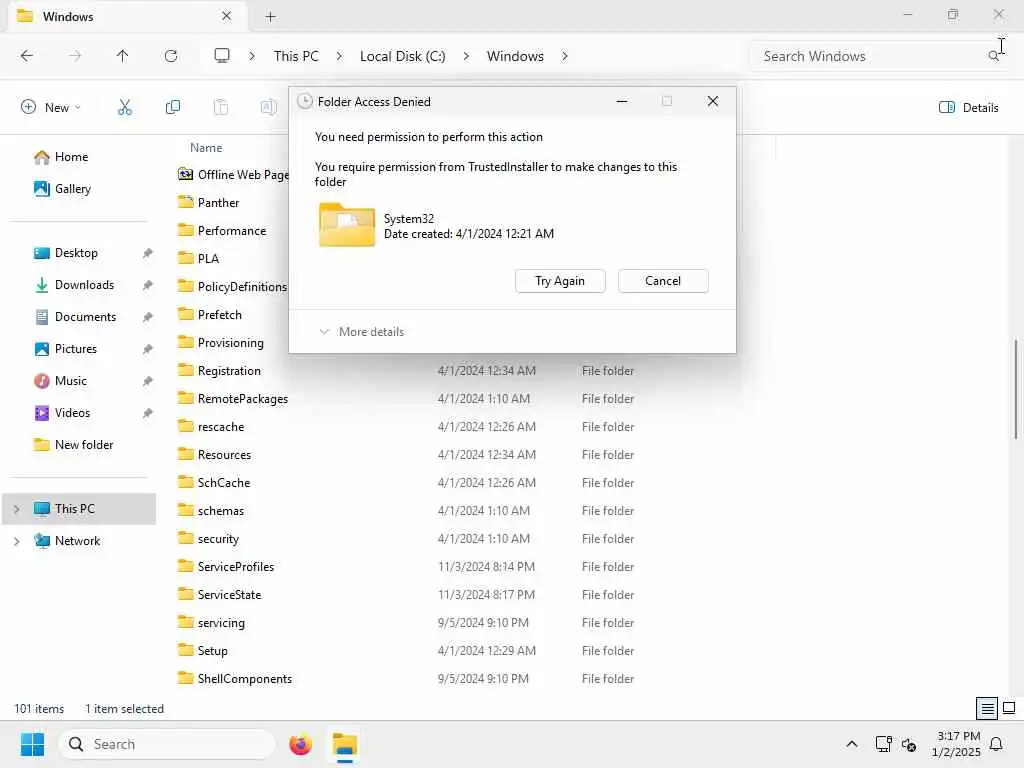1024x768 pixels.
Task: Open Home in the navigation pane
Action: [71, 157]
